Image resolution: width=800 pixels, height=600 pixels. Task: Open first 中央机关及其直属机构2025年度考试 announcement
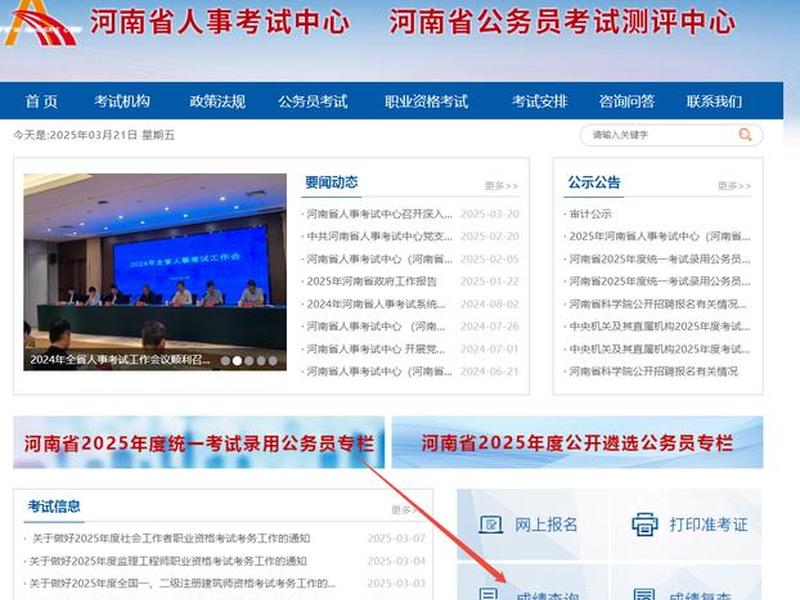pyautogui.click(x=660, y=327)
